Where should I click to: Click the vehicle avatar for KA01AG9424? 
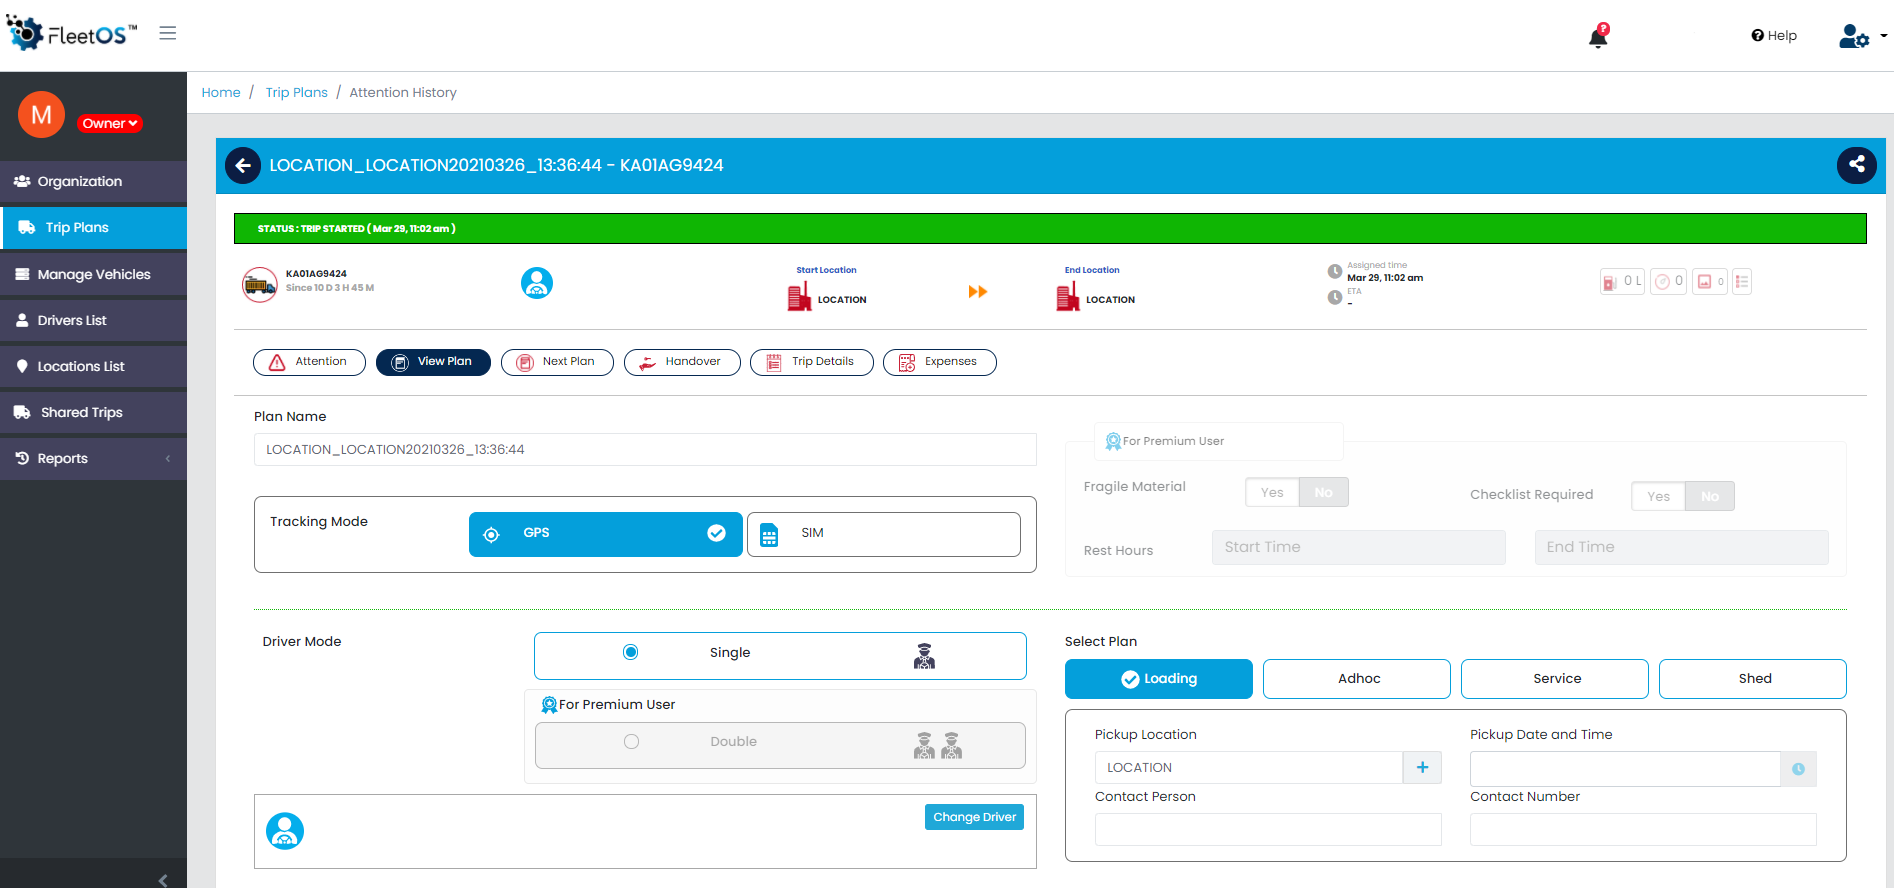coord(260,284)
